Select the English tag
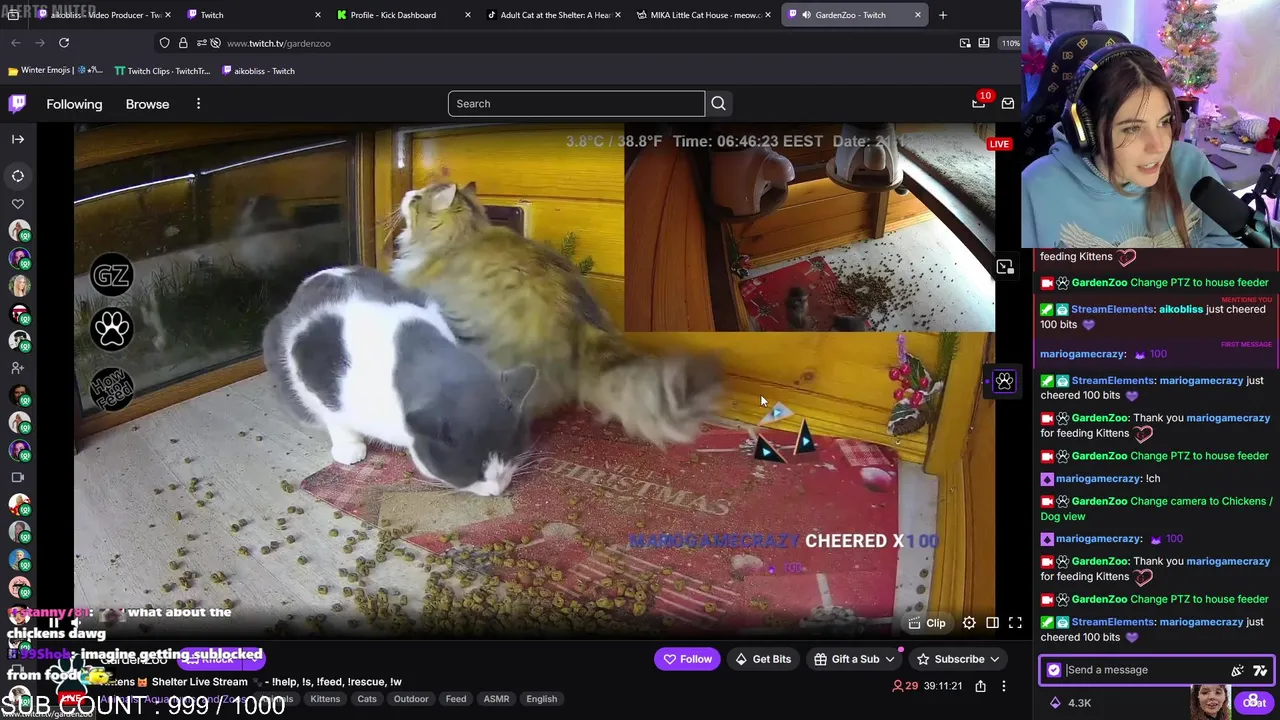This screenshot has width=1280, height=720. (x=542, y=699)
